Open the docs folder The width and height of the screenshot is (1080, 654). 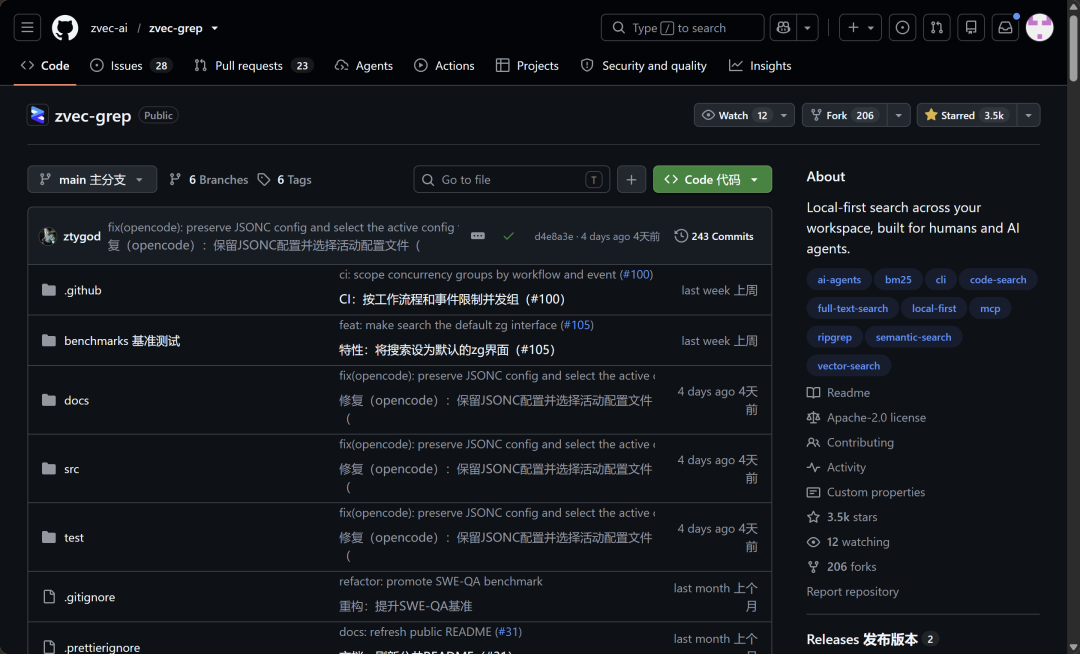76,400
